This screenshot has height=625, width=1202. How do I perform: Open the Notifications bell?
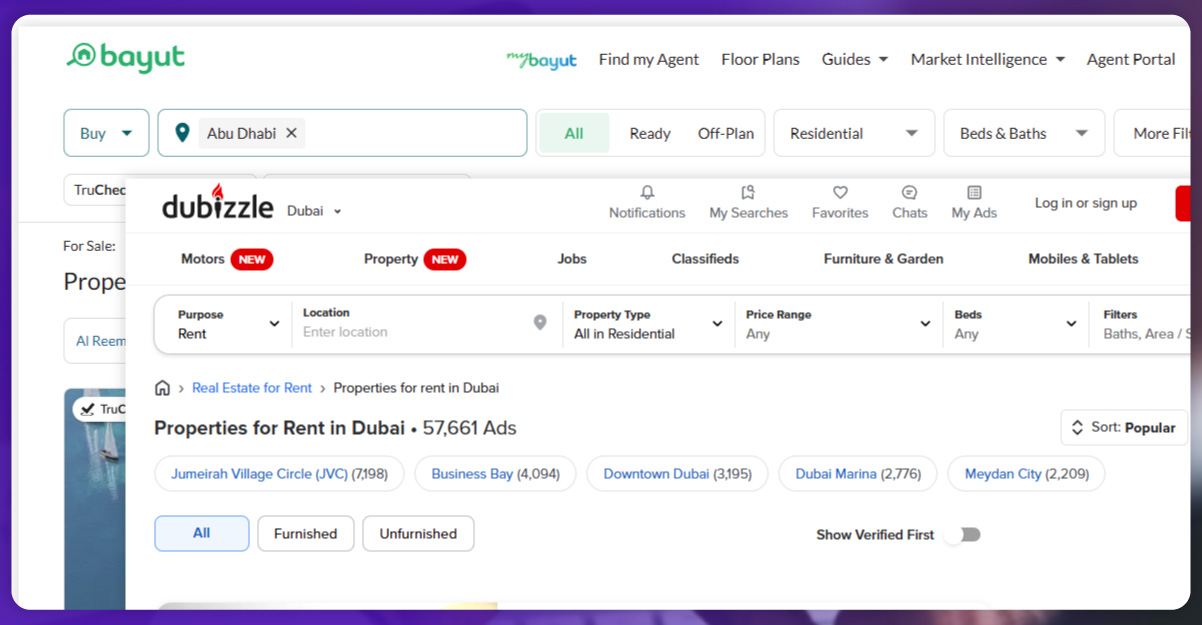point(646,203)
